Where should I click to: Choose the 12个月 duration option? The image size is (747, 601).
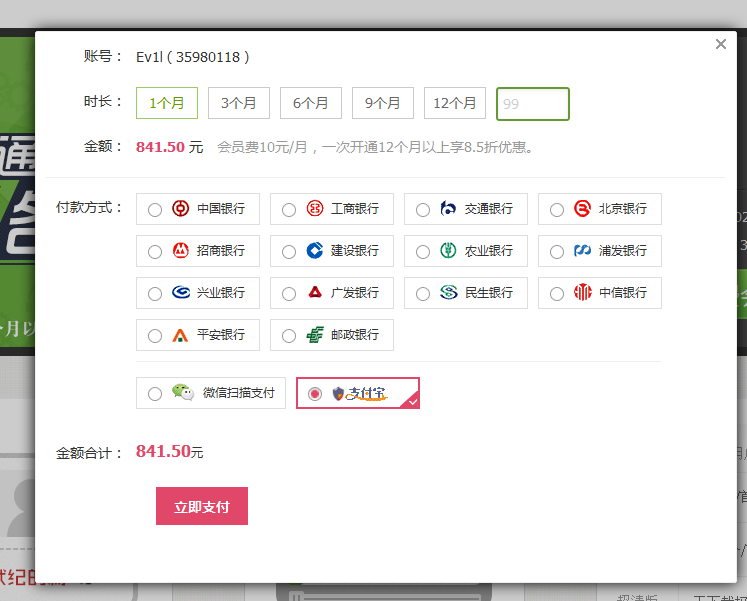tap(454, 103)
